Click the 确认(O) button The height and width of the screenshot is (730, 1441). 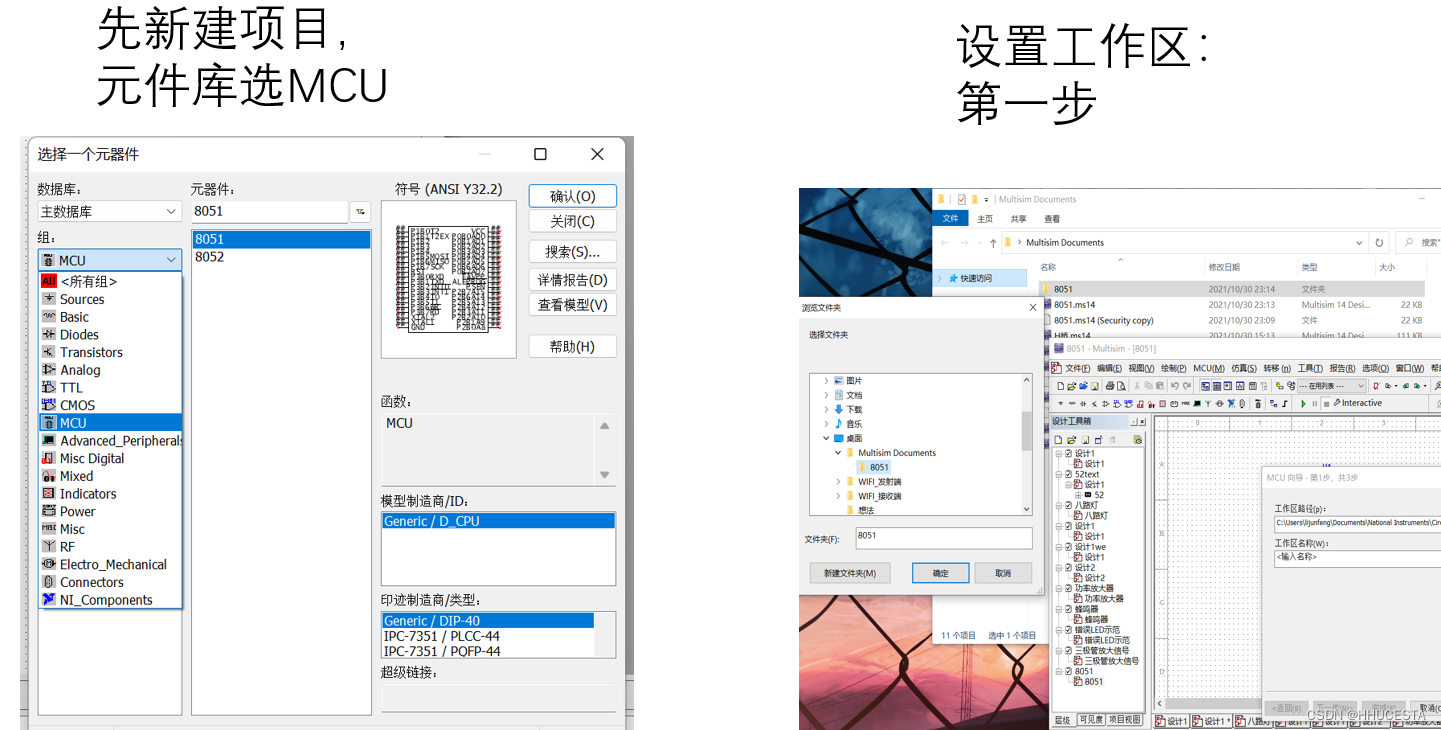click(572, 197)
